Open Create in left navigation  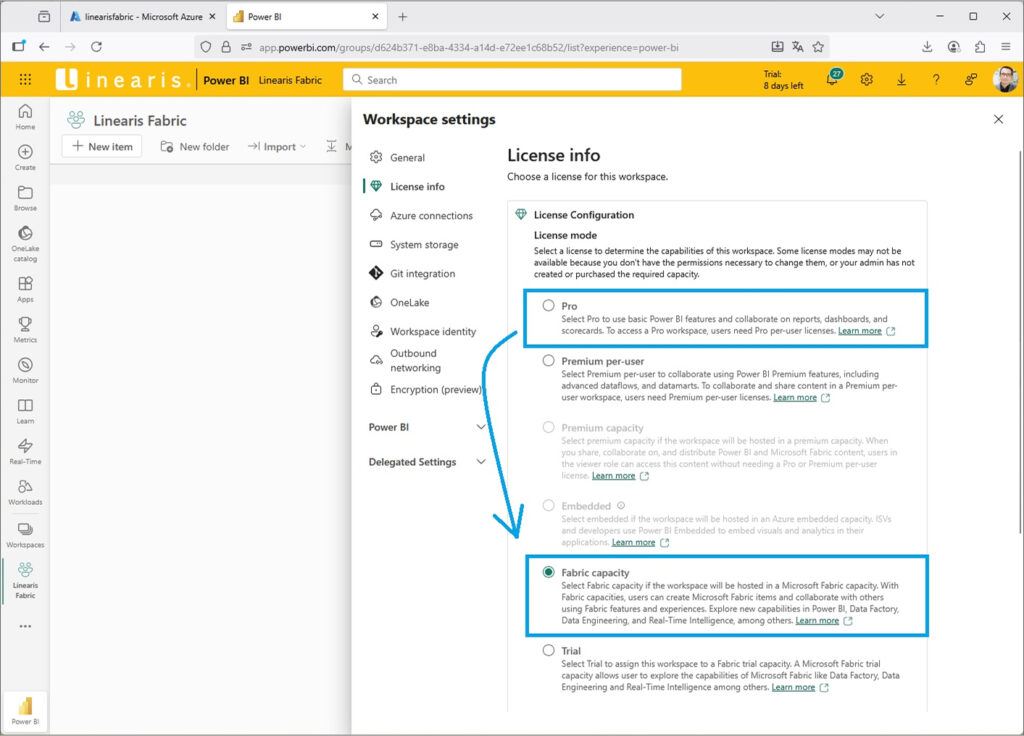click(25, 157)
